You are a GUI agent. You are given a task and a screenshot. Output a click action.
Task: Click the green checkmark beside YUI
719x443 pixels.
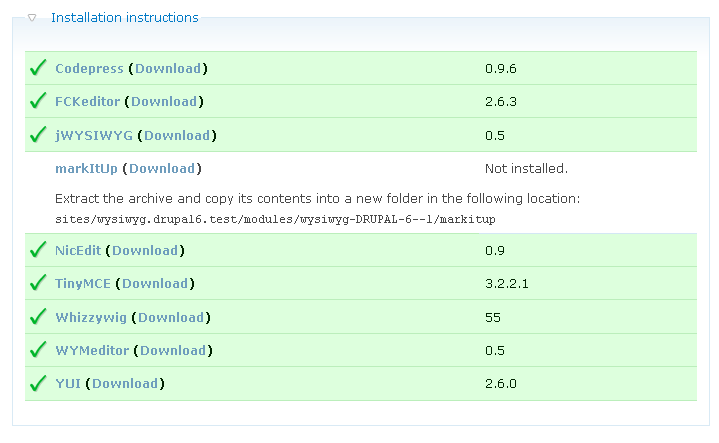[38, 382]
